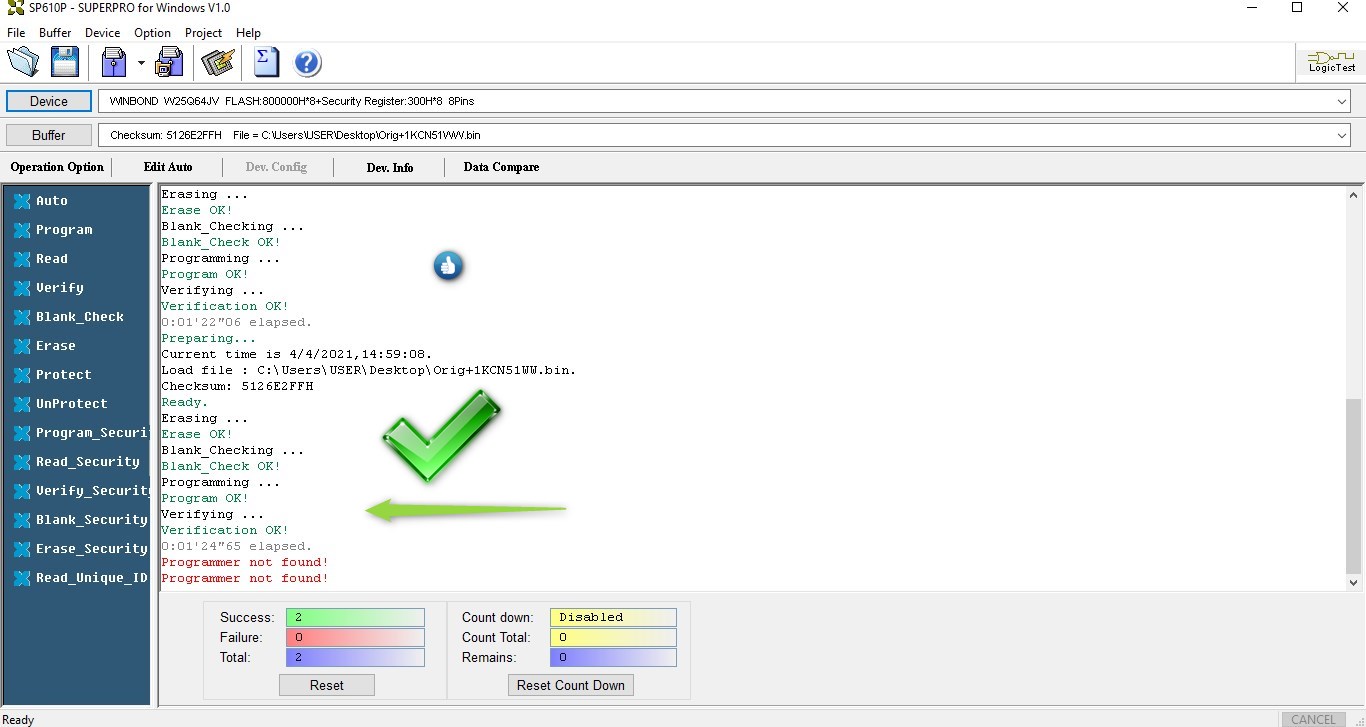Open the Edit Auto tab
This screenshot has width=1366, height=727.
168,167
